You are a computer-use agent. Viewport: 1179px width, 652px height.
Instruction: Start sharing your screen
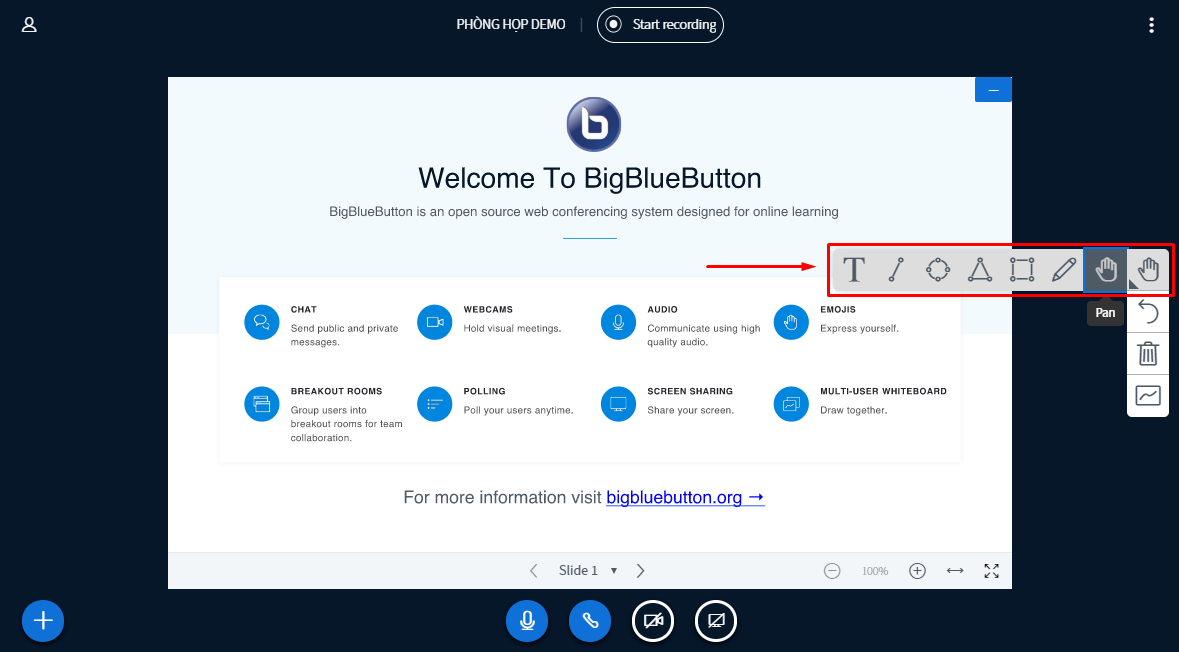click(716, 621)
